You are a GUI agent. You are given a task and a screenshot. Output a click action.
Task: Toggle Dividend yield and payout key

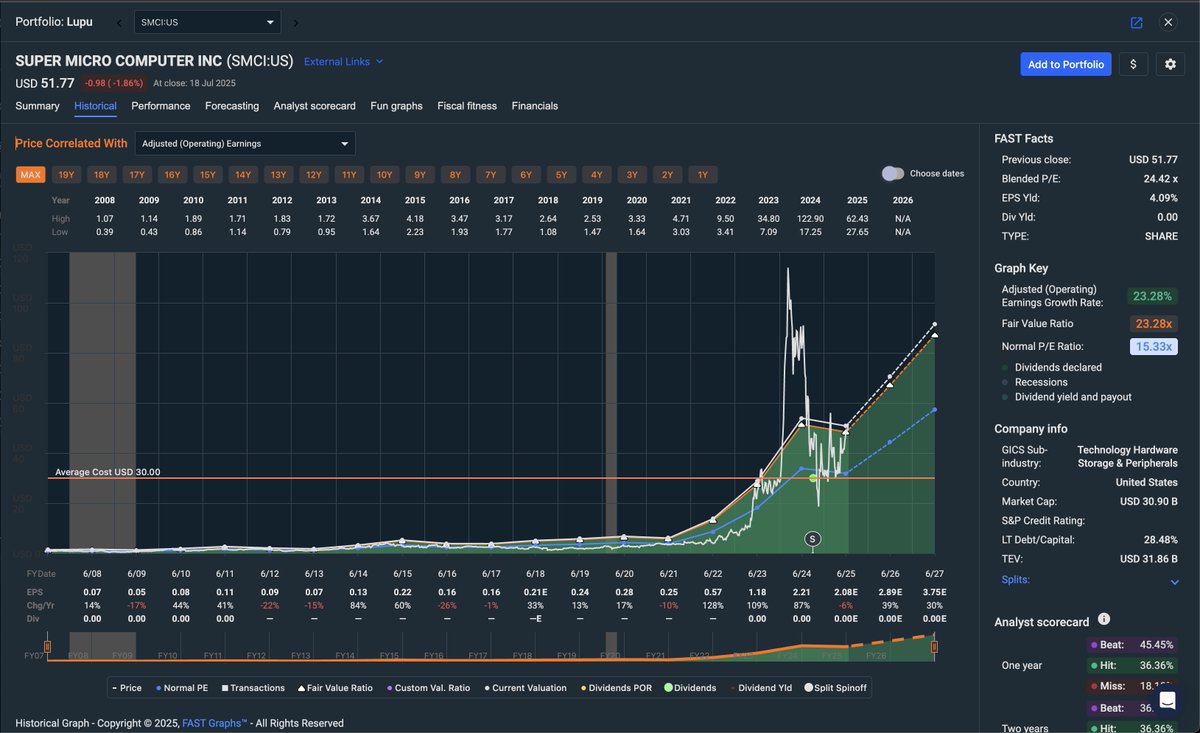(x=1067, y=397)
